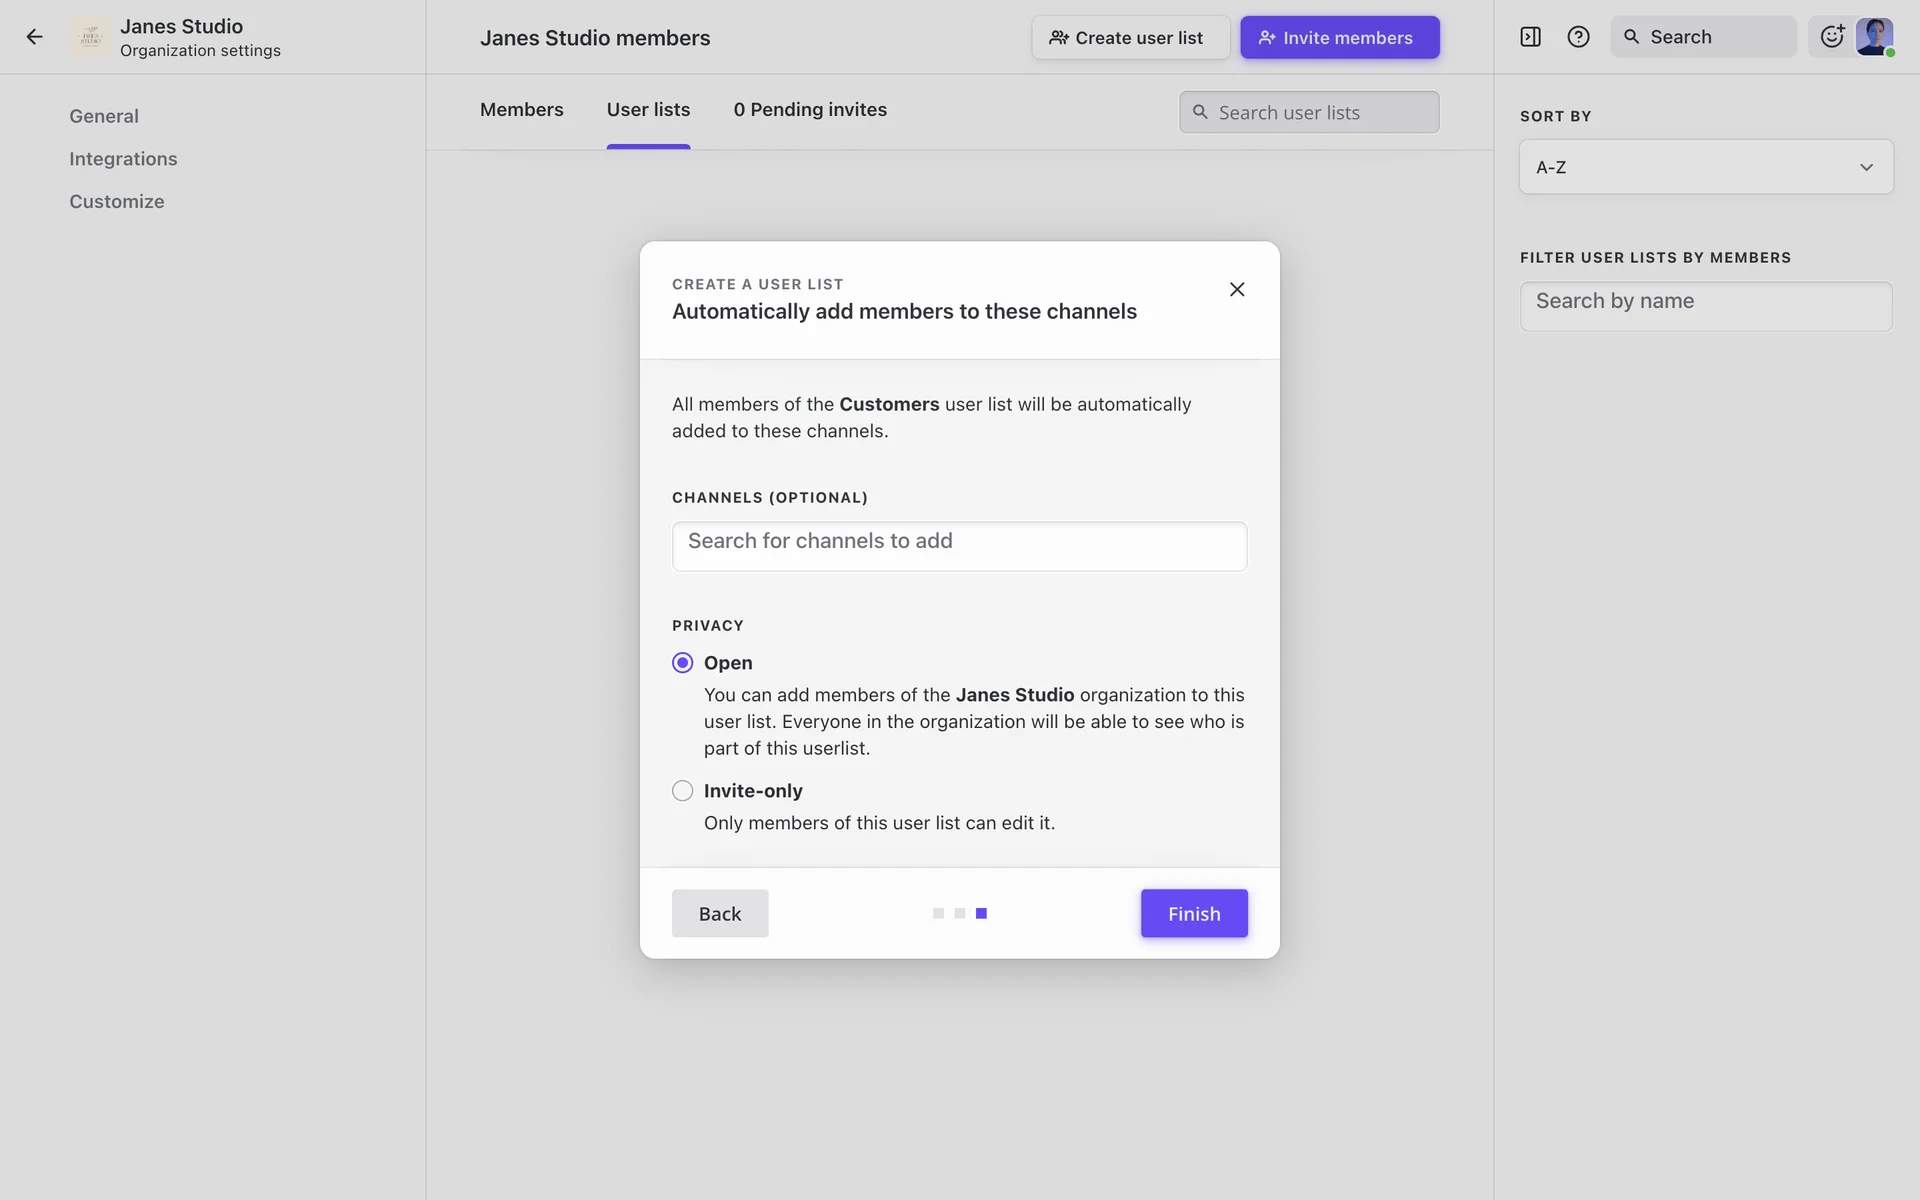Expand the A-Z sort dropdown

click(1705, 167)
